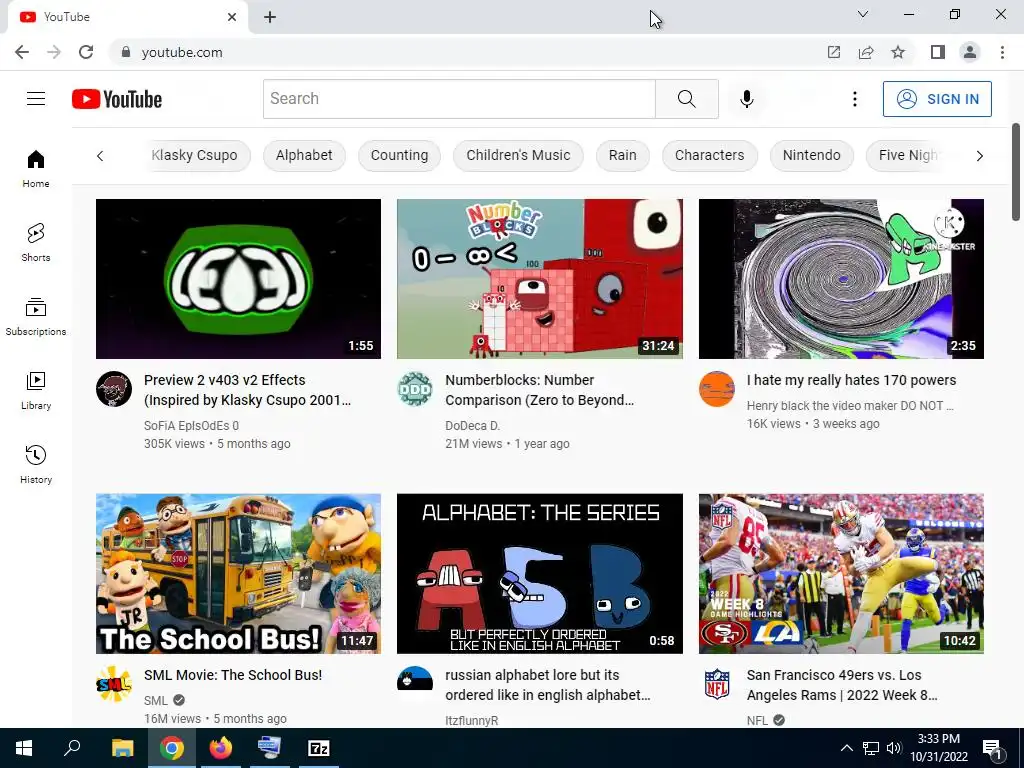The height and width of the screenshot is (768, 1024).
Task: Open Library in the sidebar
Action: [36, 391]
